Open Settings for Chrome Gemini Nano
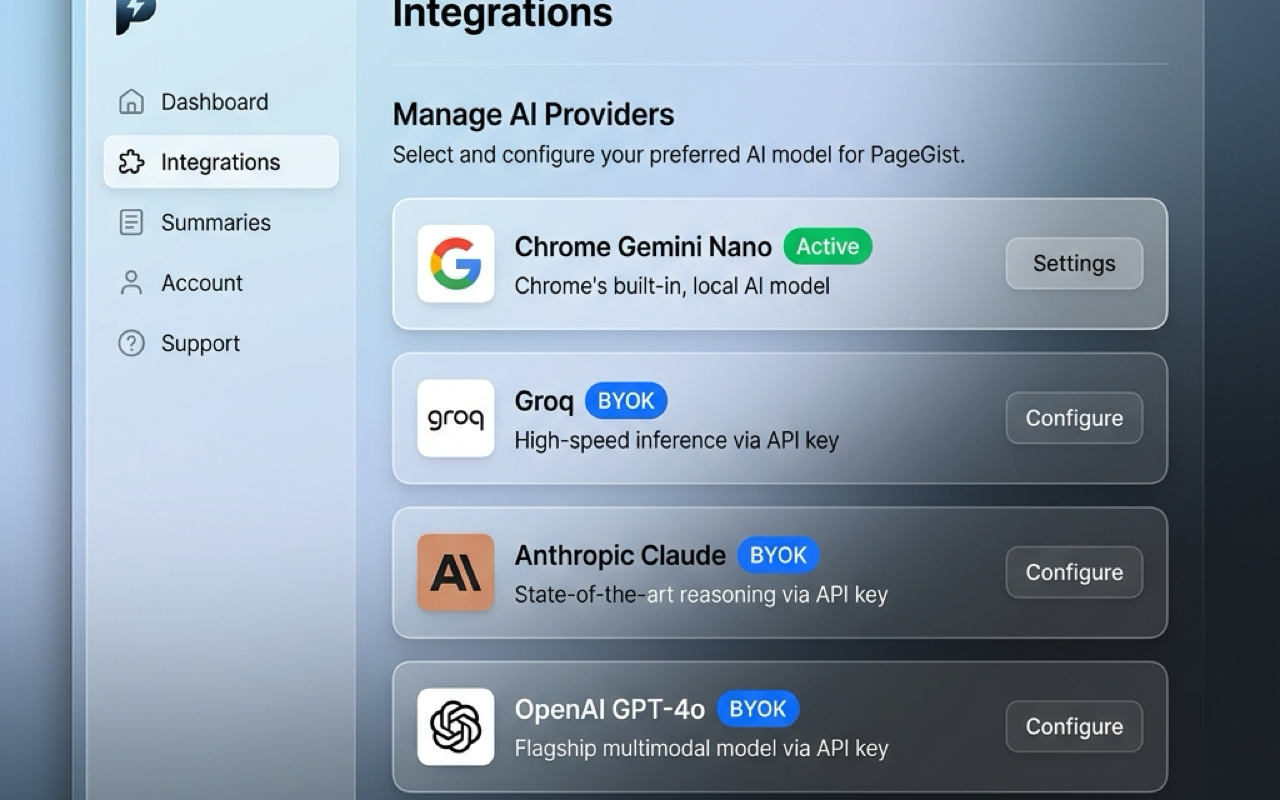 pos(1074,263)
